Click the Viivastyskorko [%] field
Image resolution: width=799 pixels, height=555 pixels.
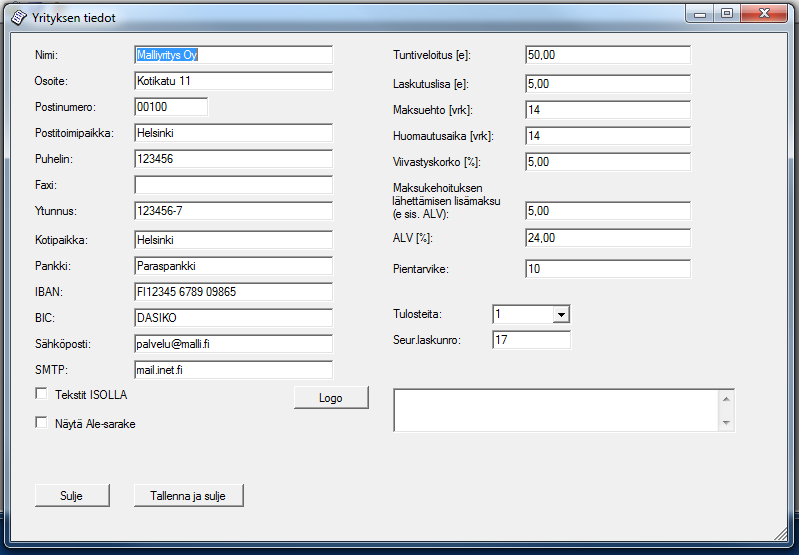[608, 162]
